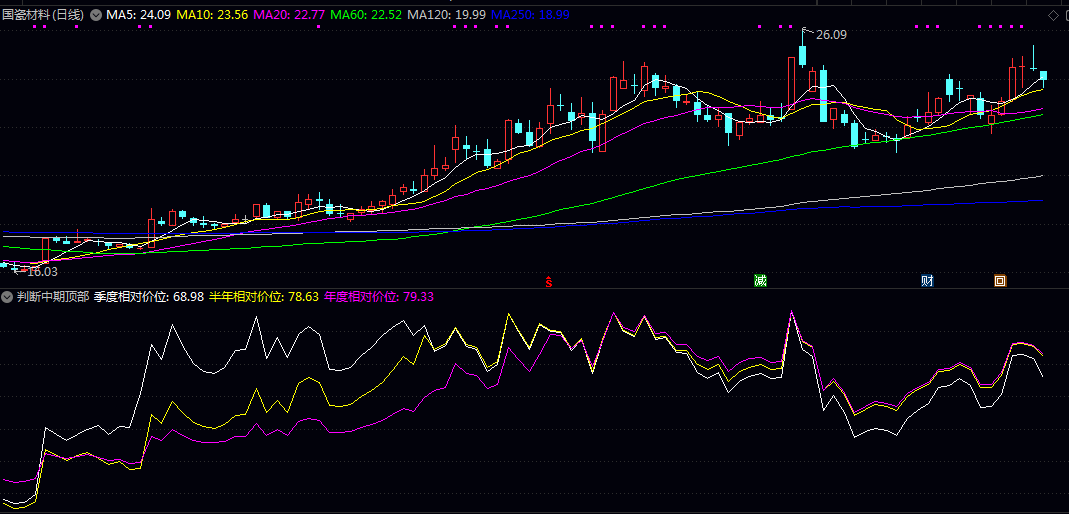Screen dimensions: 1069x514
Task: Open main chart indicator dropdown beside 日线
Action: tap(96, 14)
